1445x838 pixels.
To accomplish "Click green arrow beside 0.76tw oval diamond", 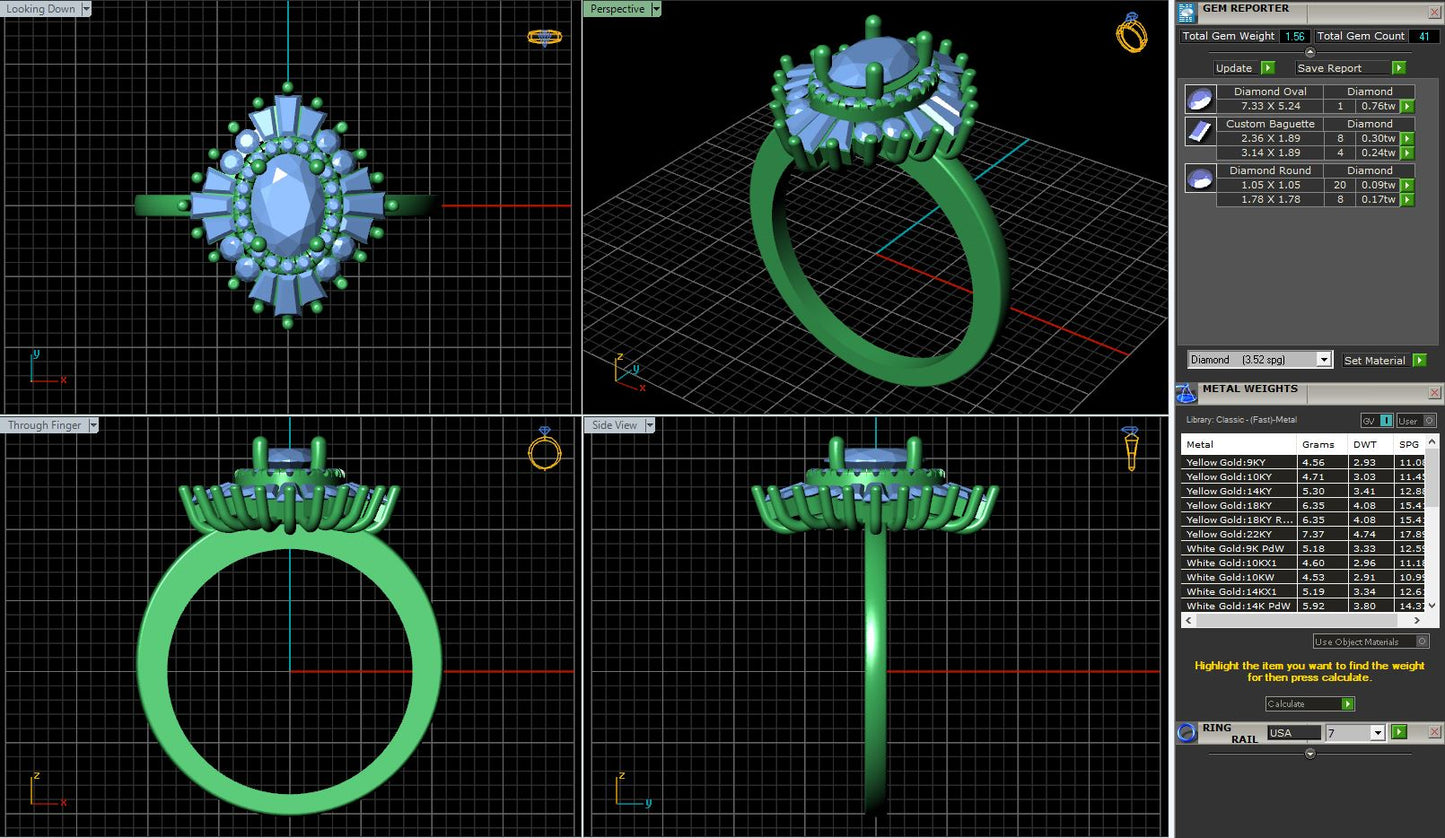I will tap(1407, 106).
